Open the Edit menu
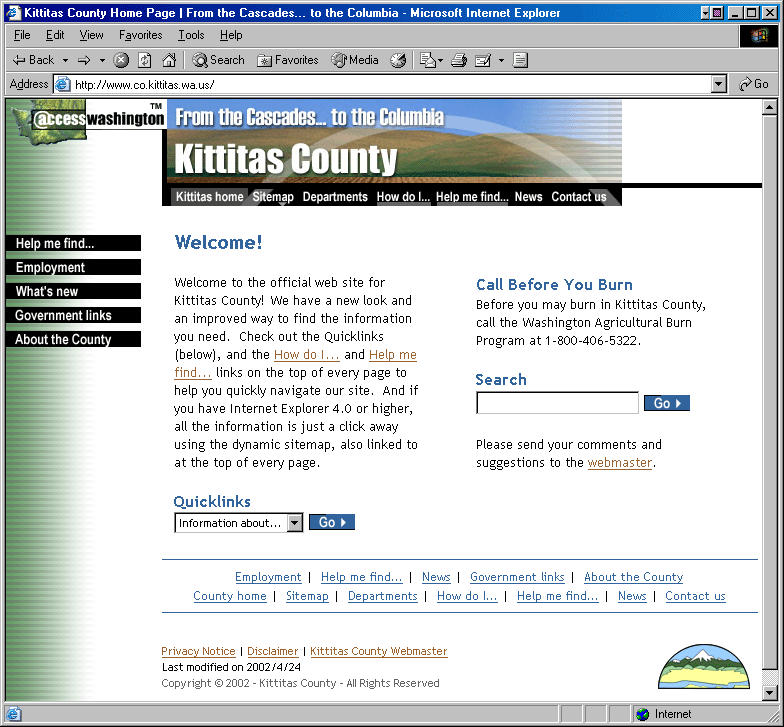 (55, 35)
